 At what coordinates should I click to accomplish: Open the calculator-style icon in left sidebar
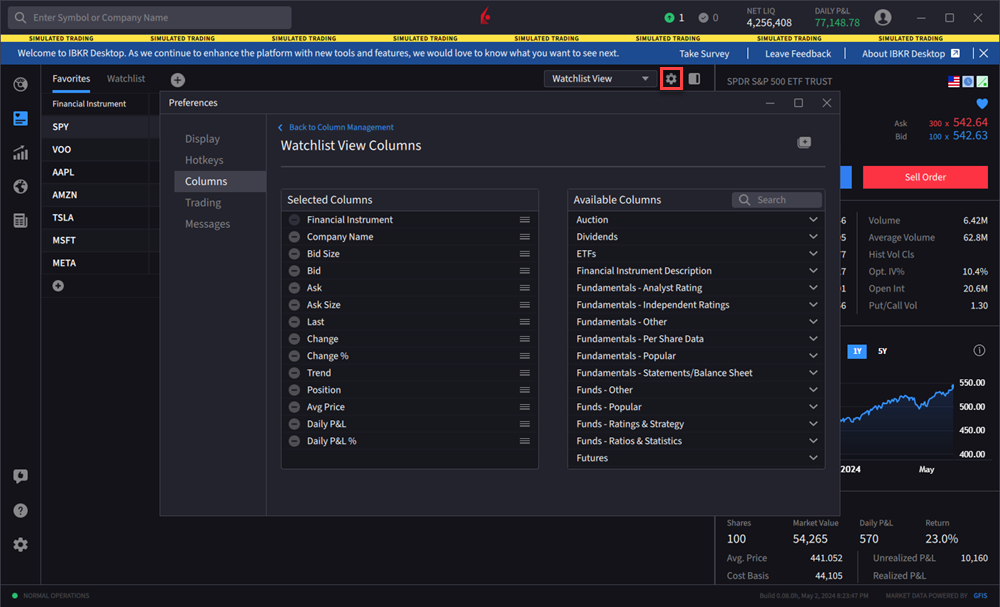(20, 220)
